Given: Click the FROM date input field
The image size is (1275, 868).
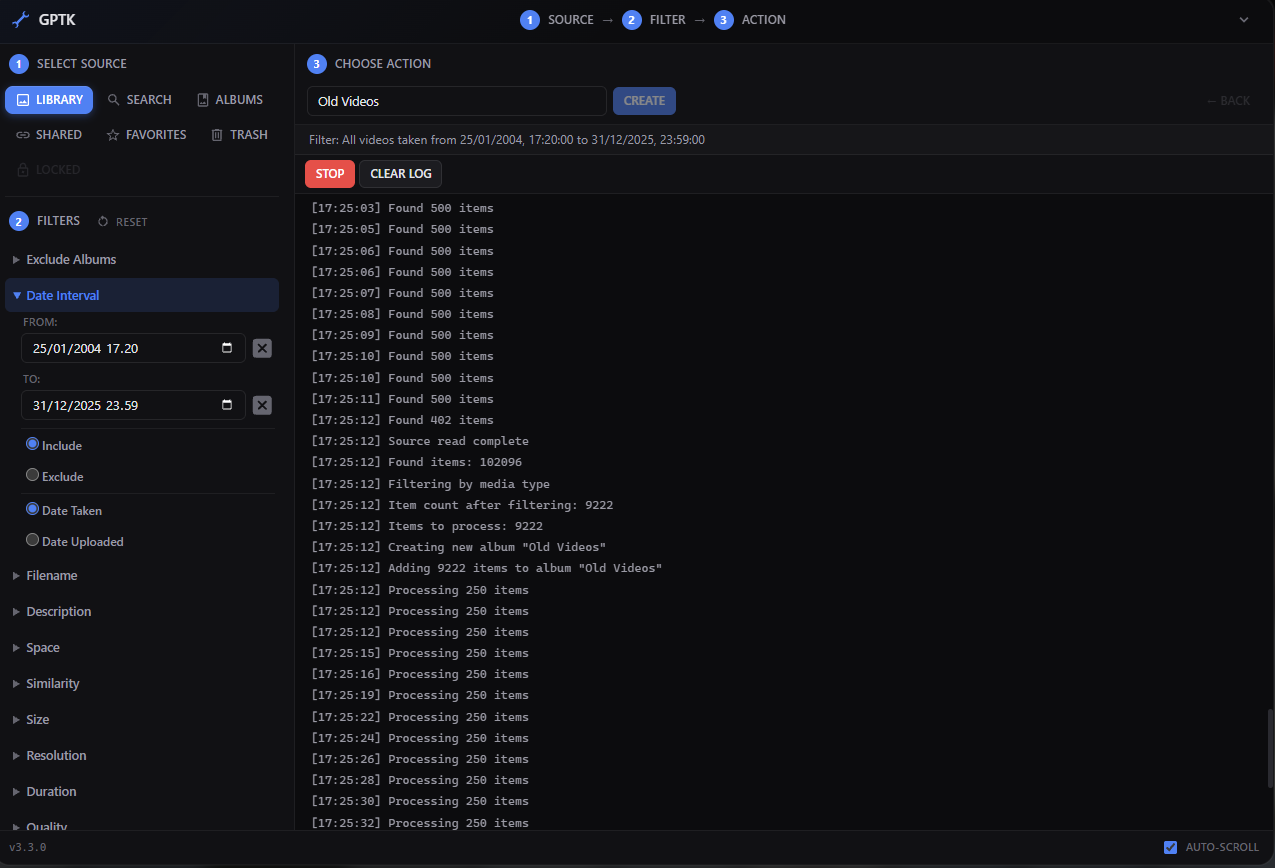Looking at the screenshot, I should (133, 348).
